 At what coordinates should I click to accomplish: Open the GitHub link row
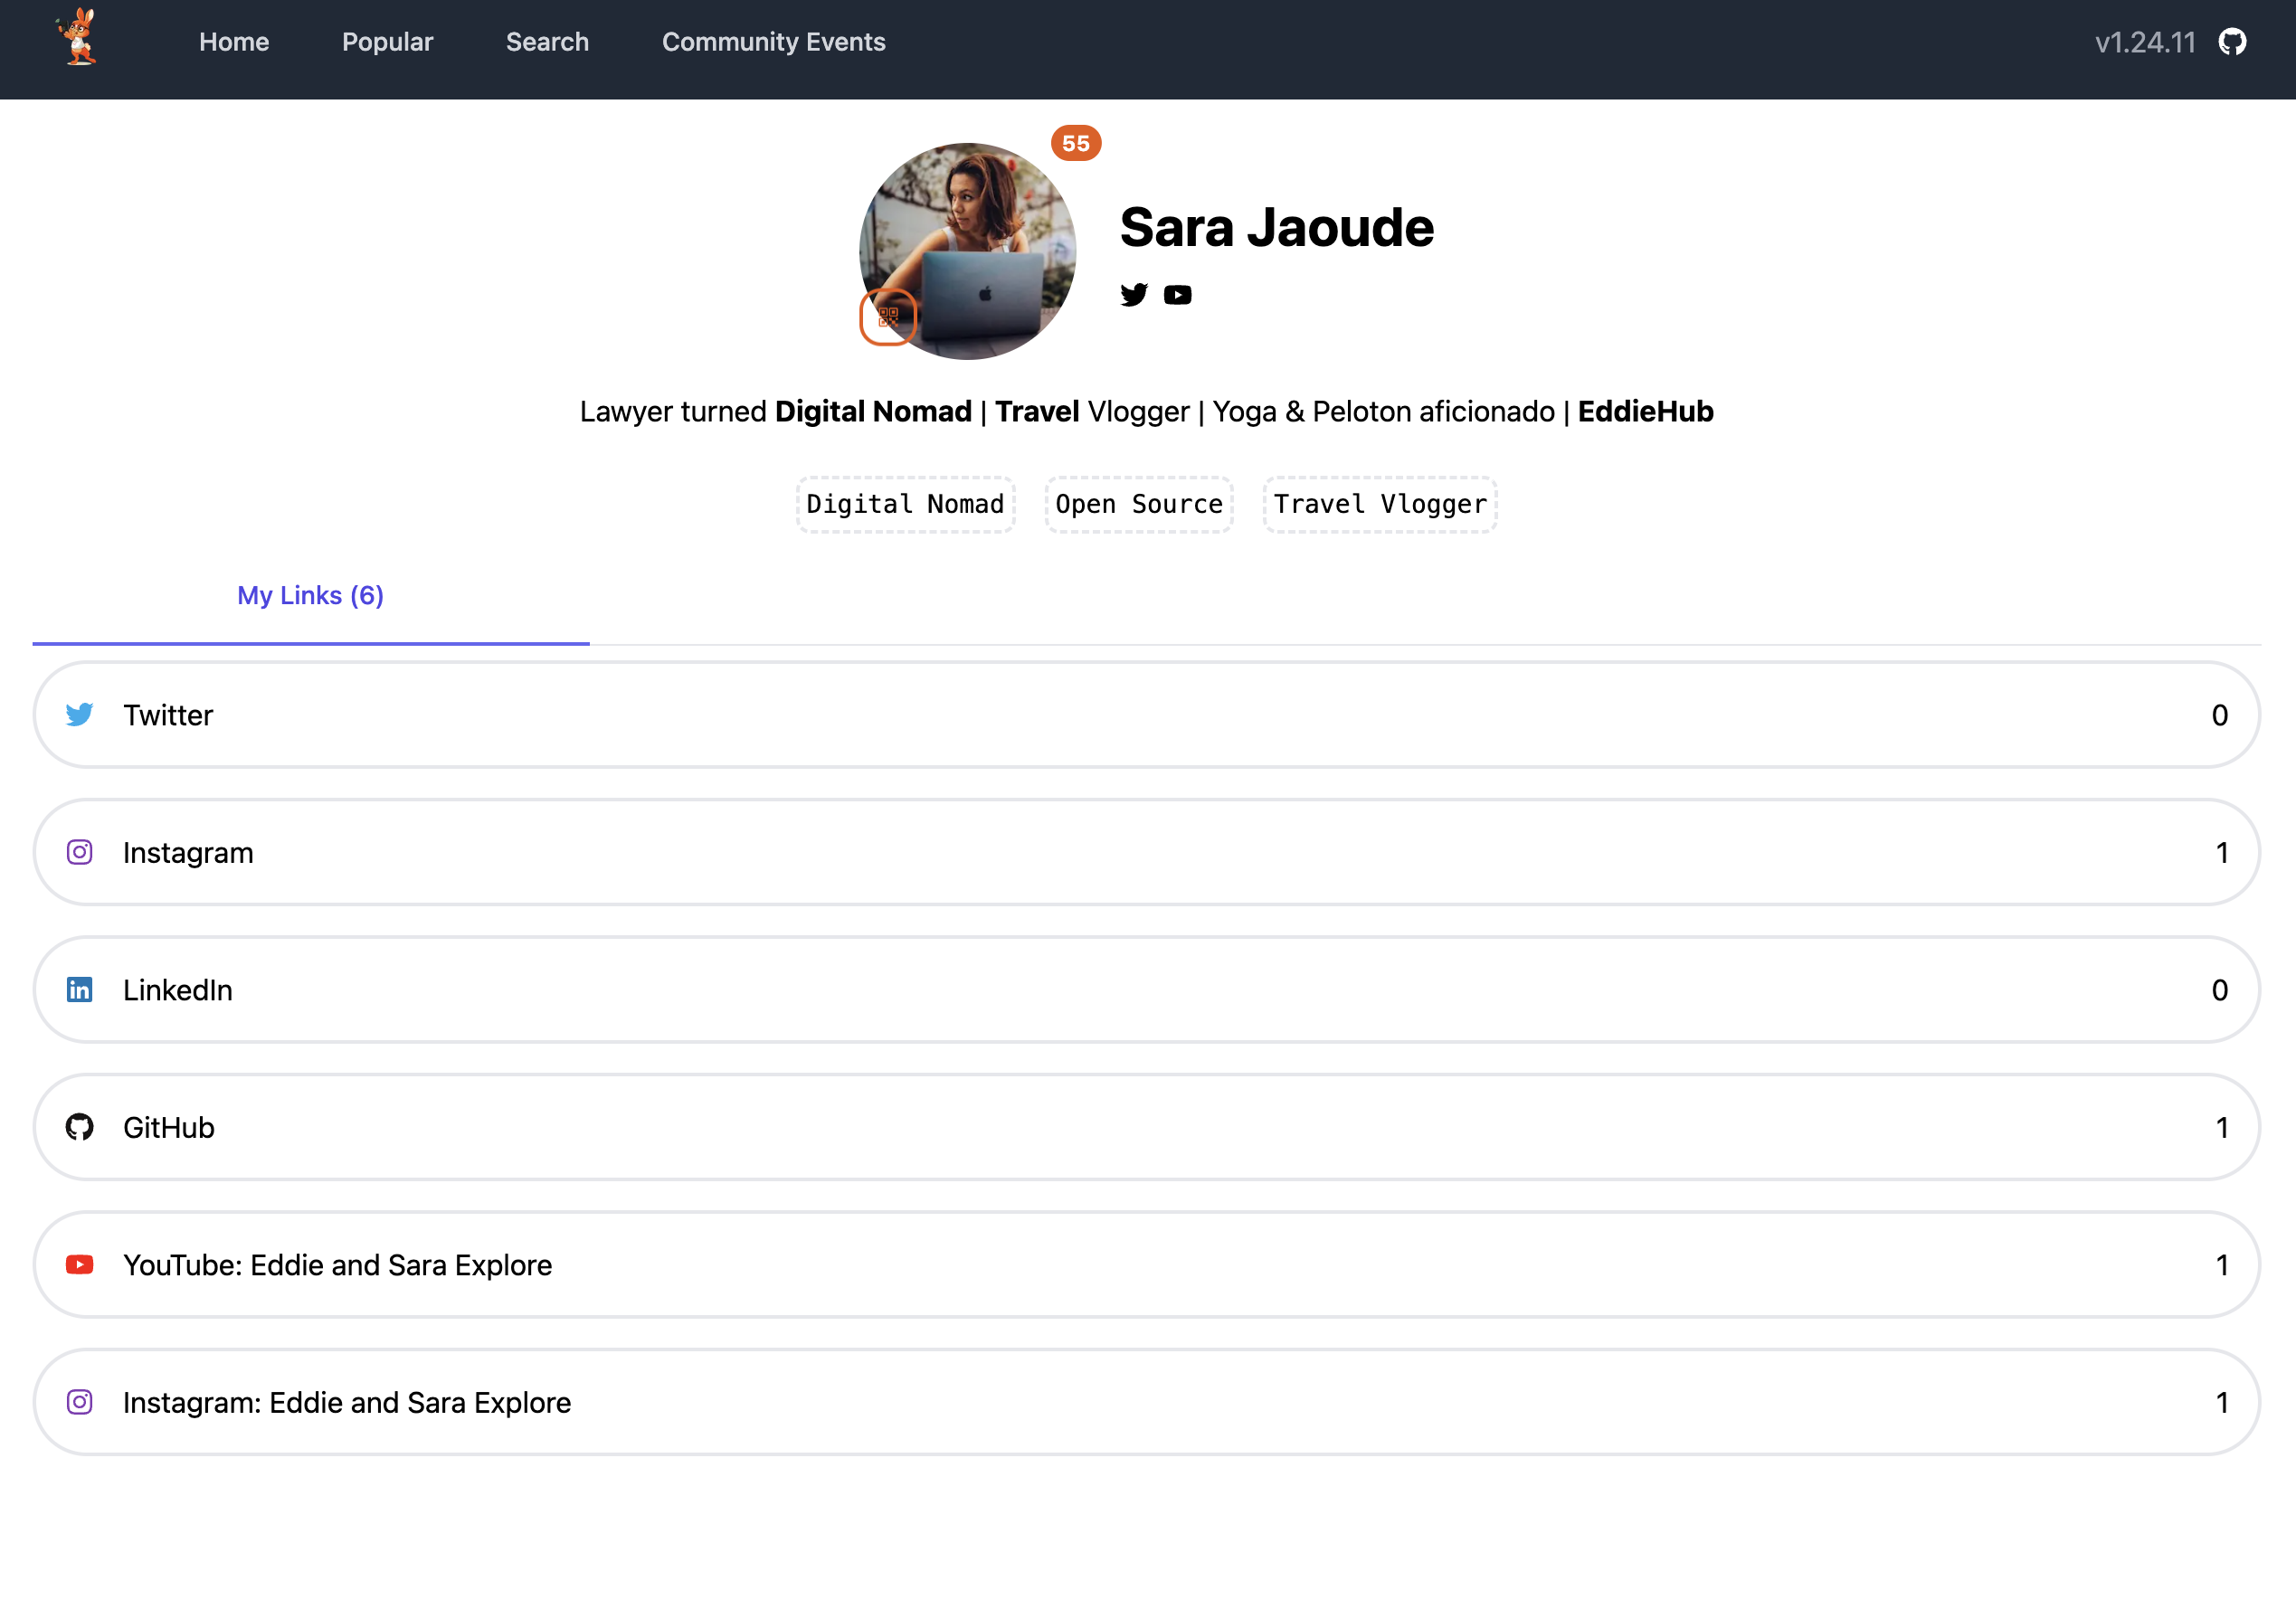1147,1127
